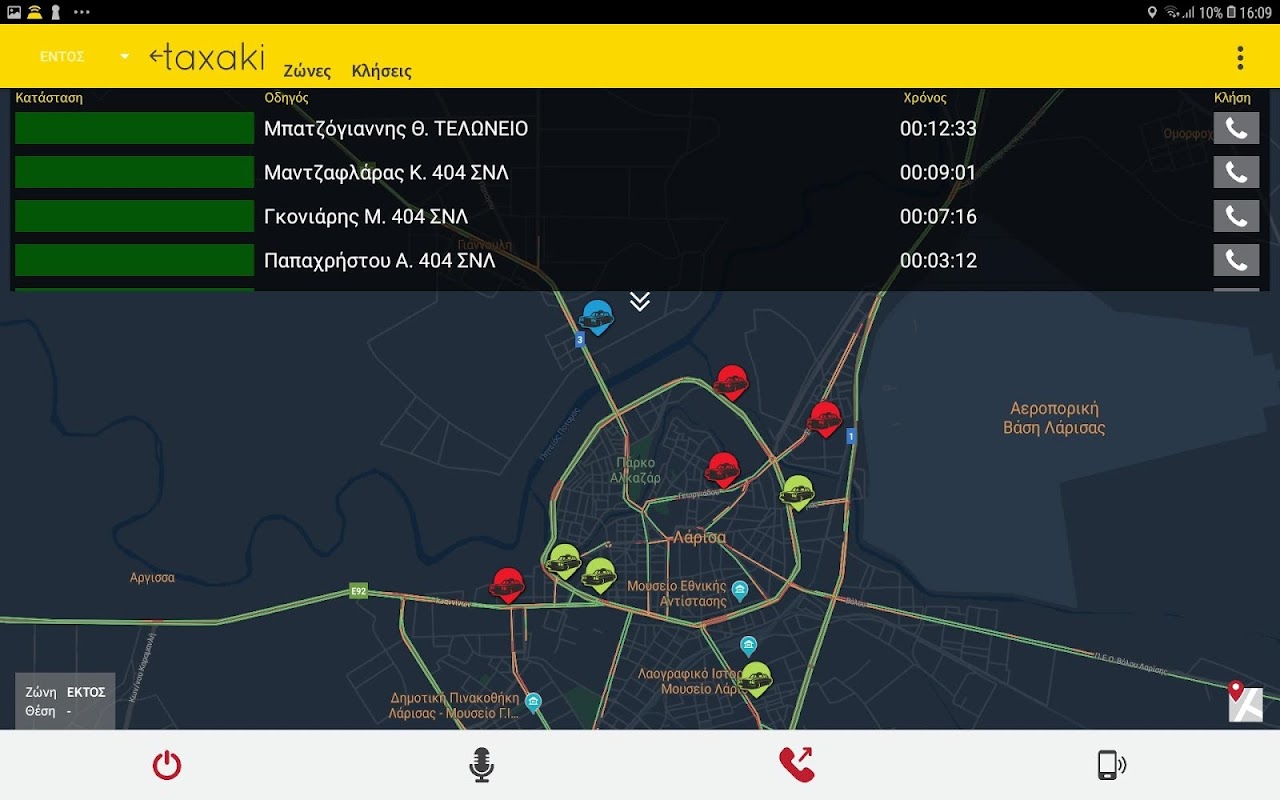Select driver name Γκονιάρης Μ. 404 ΣΝΛ
The image size is (1280, 800).
366,216
